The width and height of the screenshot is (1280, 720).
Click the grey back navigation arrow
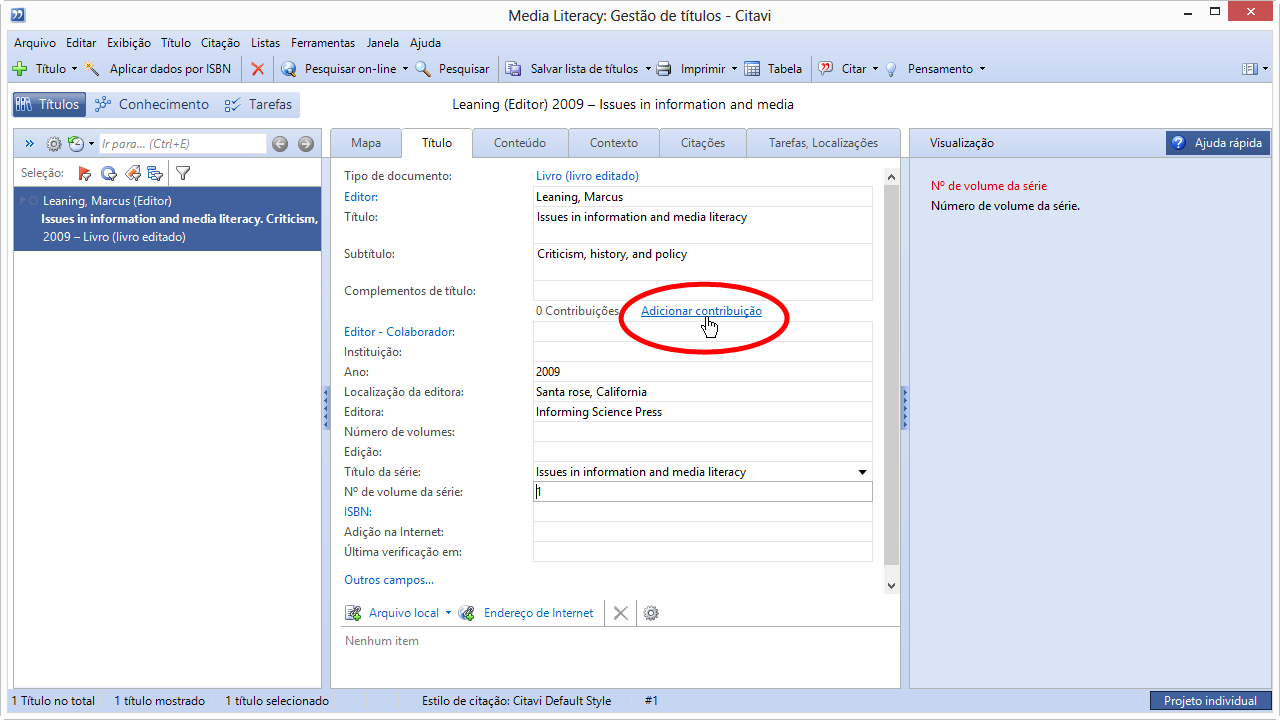point(280,144)
